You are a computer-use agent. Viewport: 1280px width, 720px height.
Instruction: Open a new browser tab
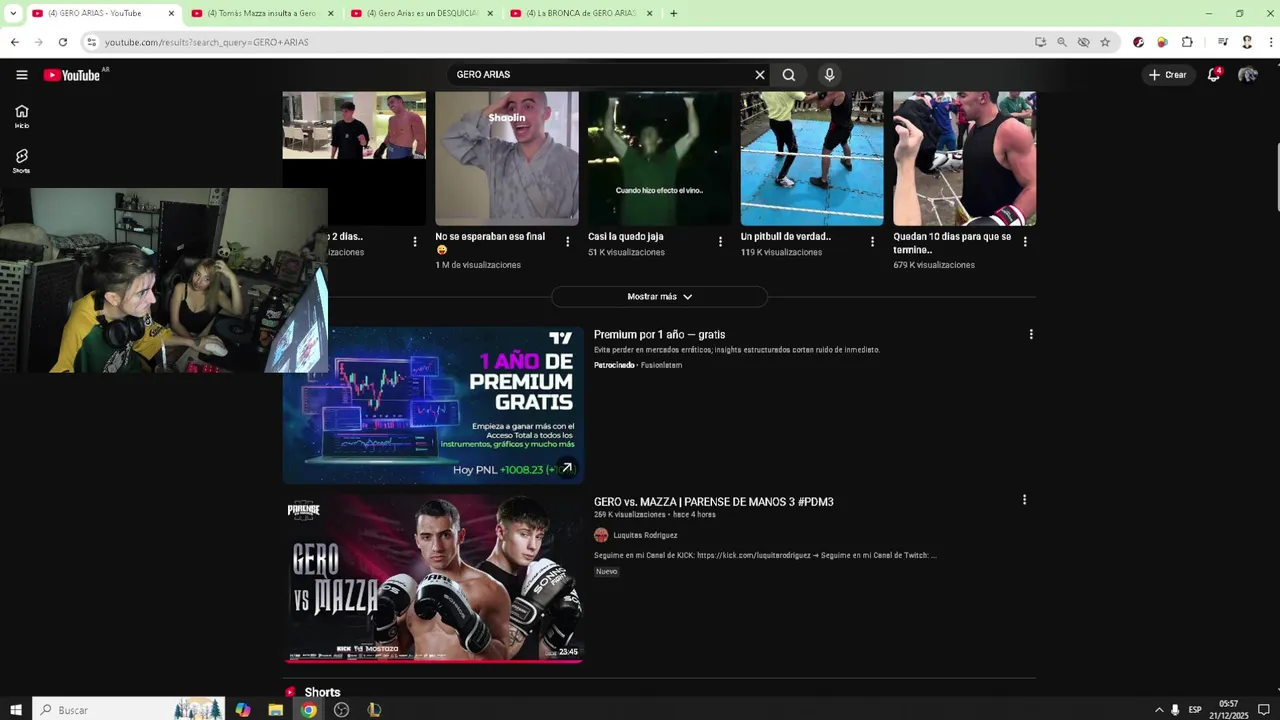point(673,13)
